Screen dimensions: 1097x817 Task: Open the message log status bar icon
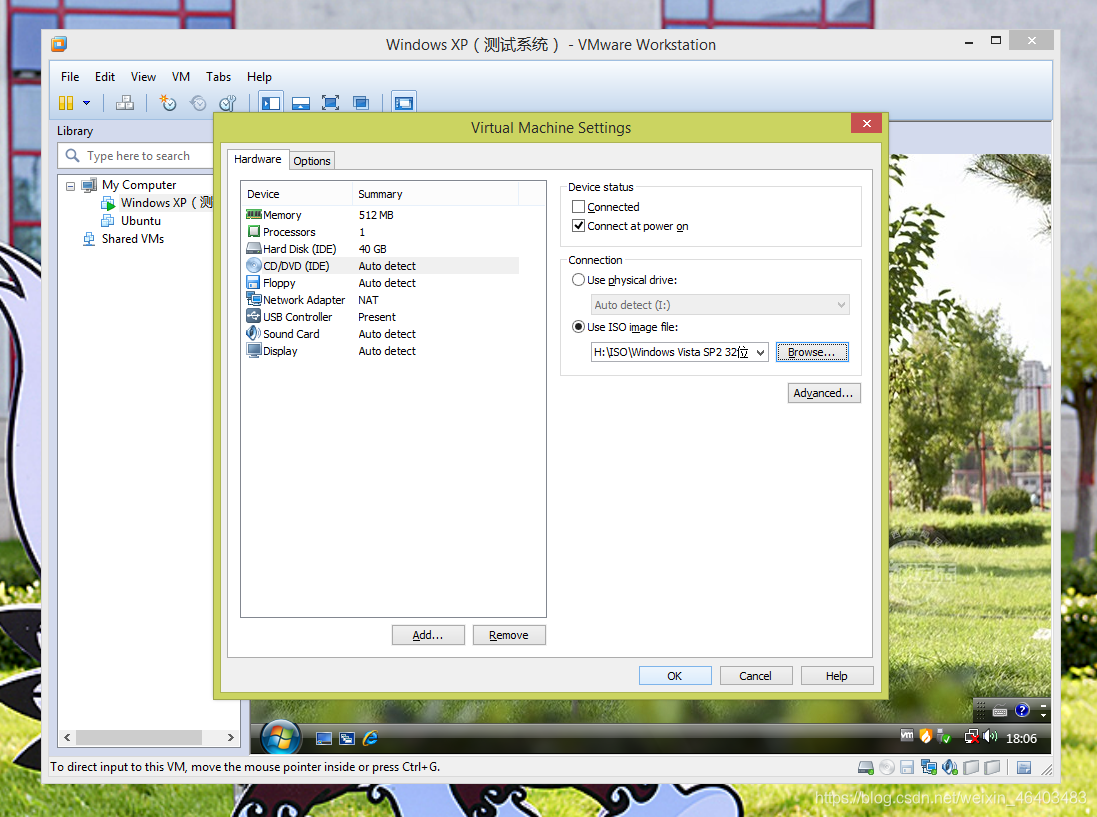coord(1024,767)
